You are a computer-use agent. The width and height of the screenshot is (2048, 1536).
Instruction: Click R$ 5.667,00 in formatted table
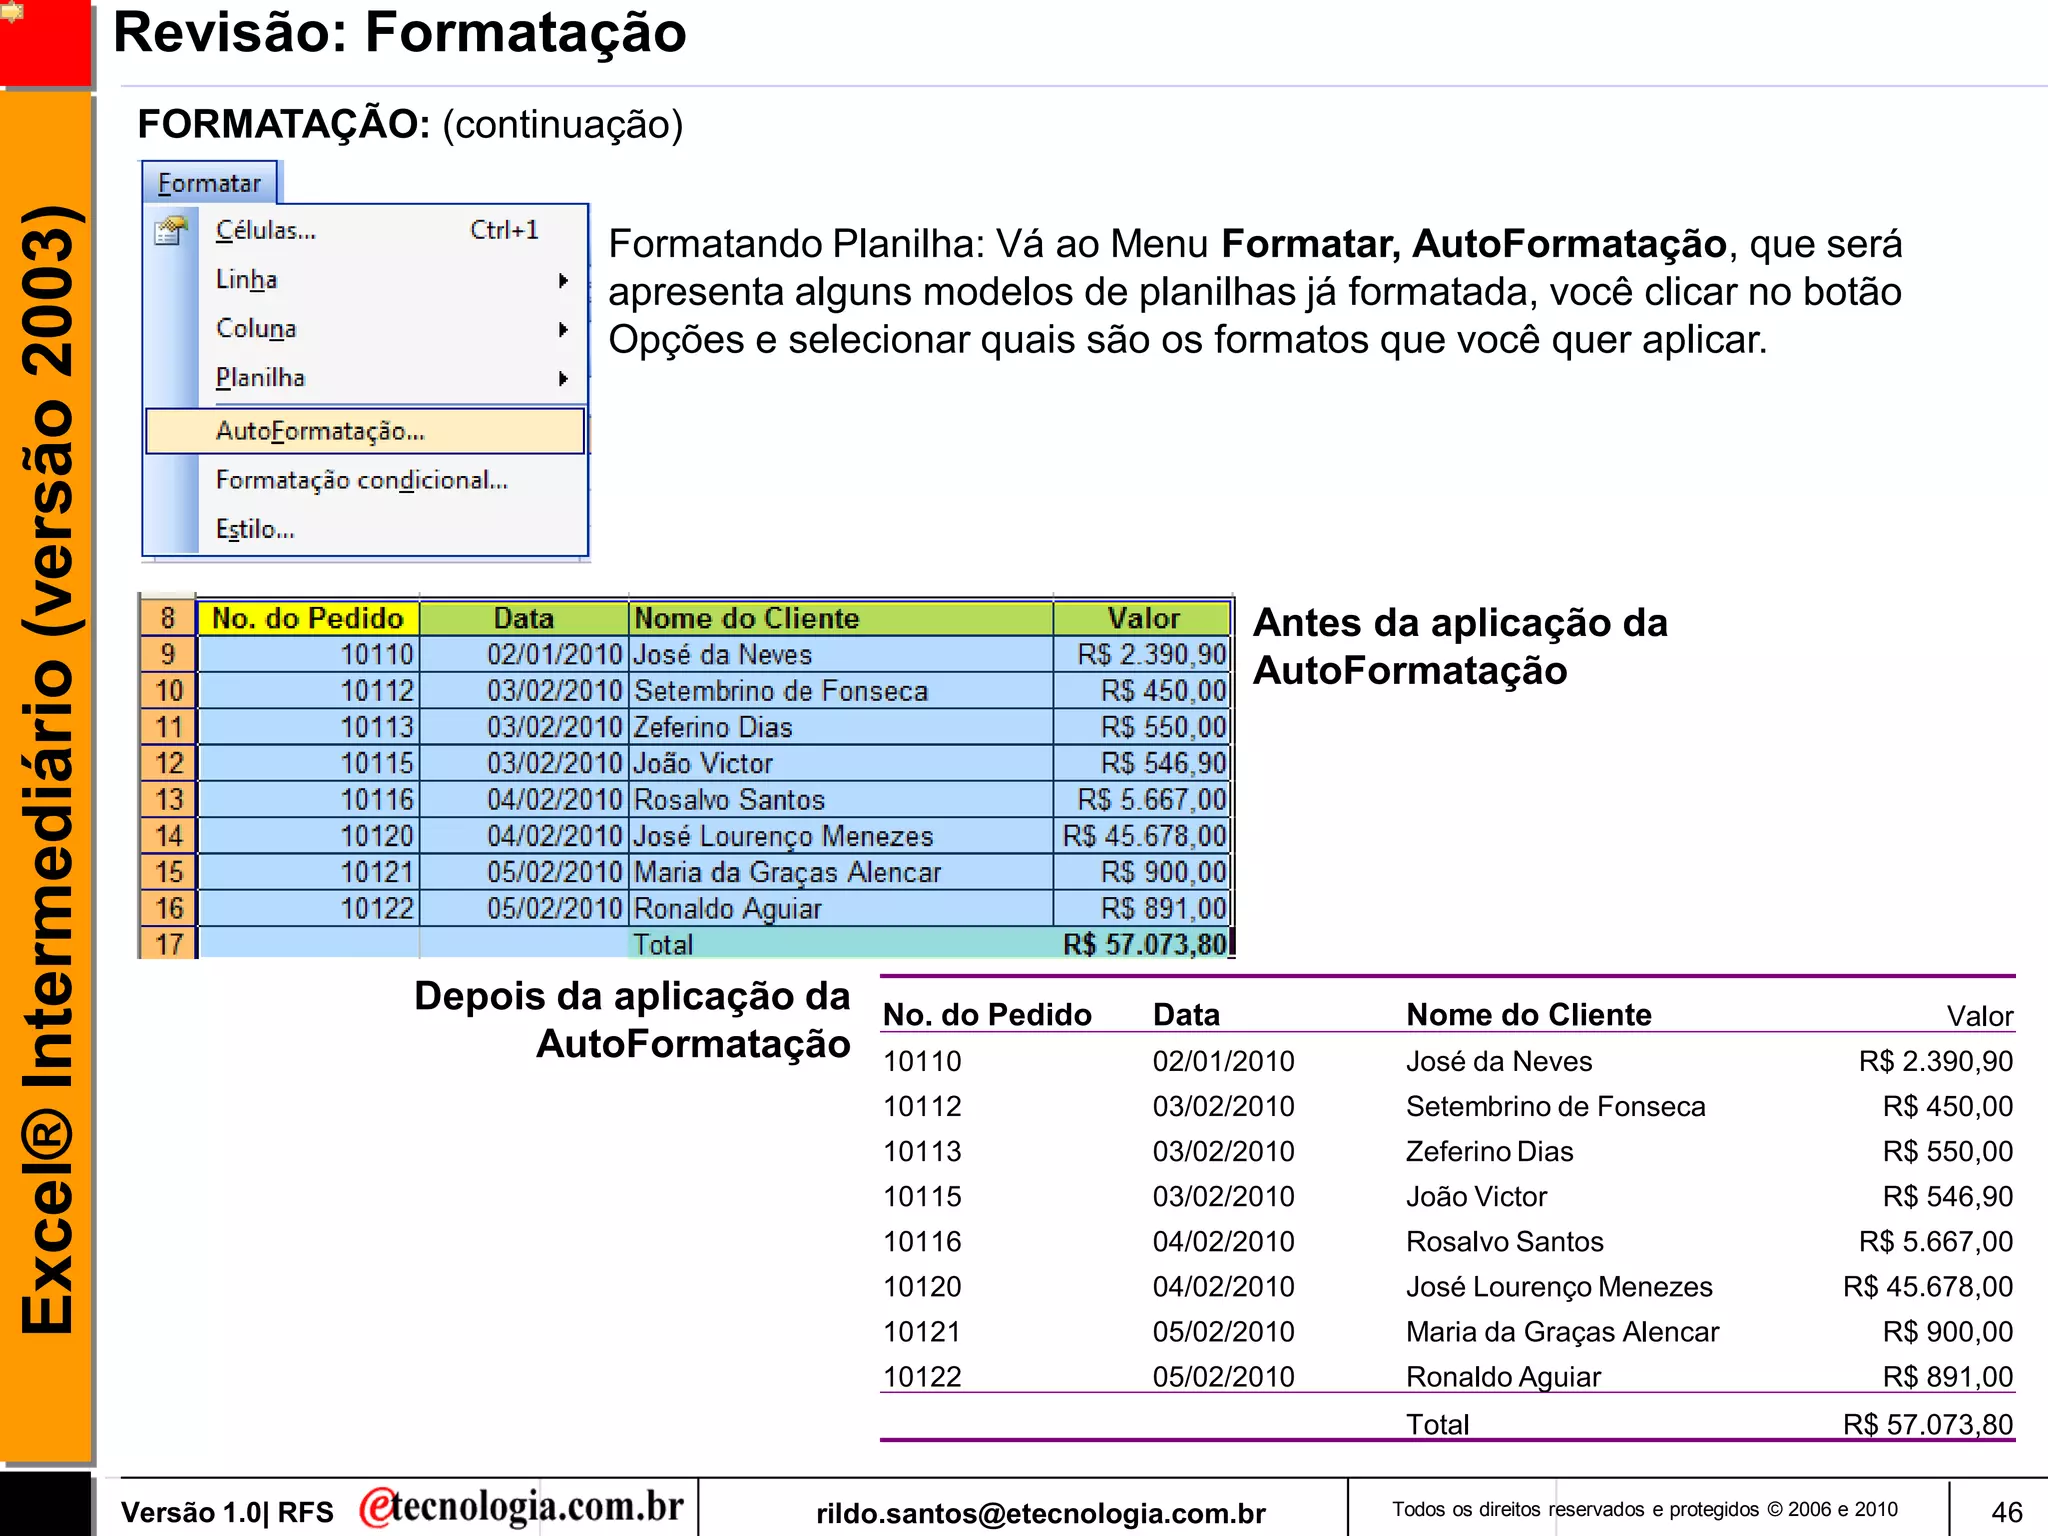coord(1935,1241)
